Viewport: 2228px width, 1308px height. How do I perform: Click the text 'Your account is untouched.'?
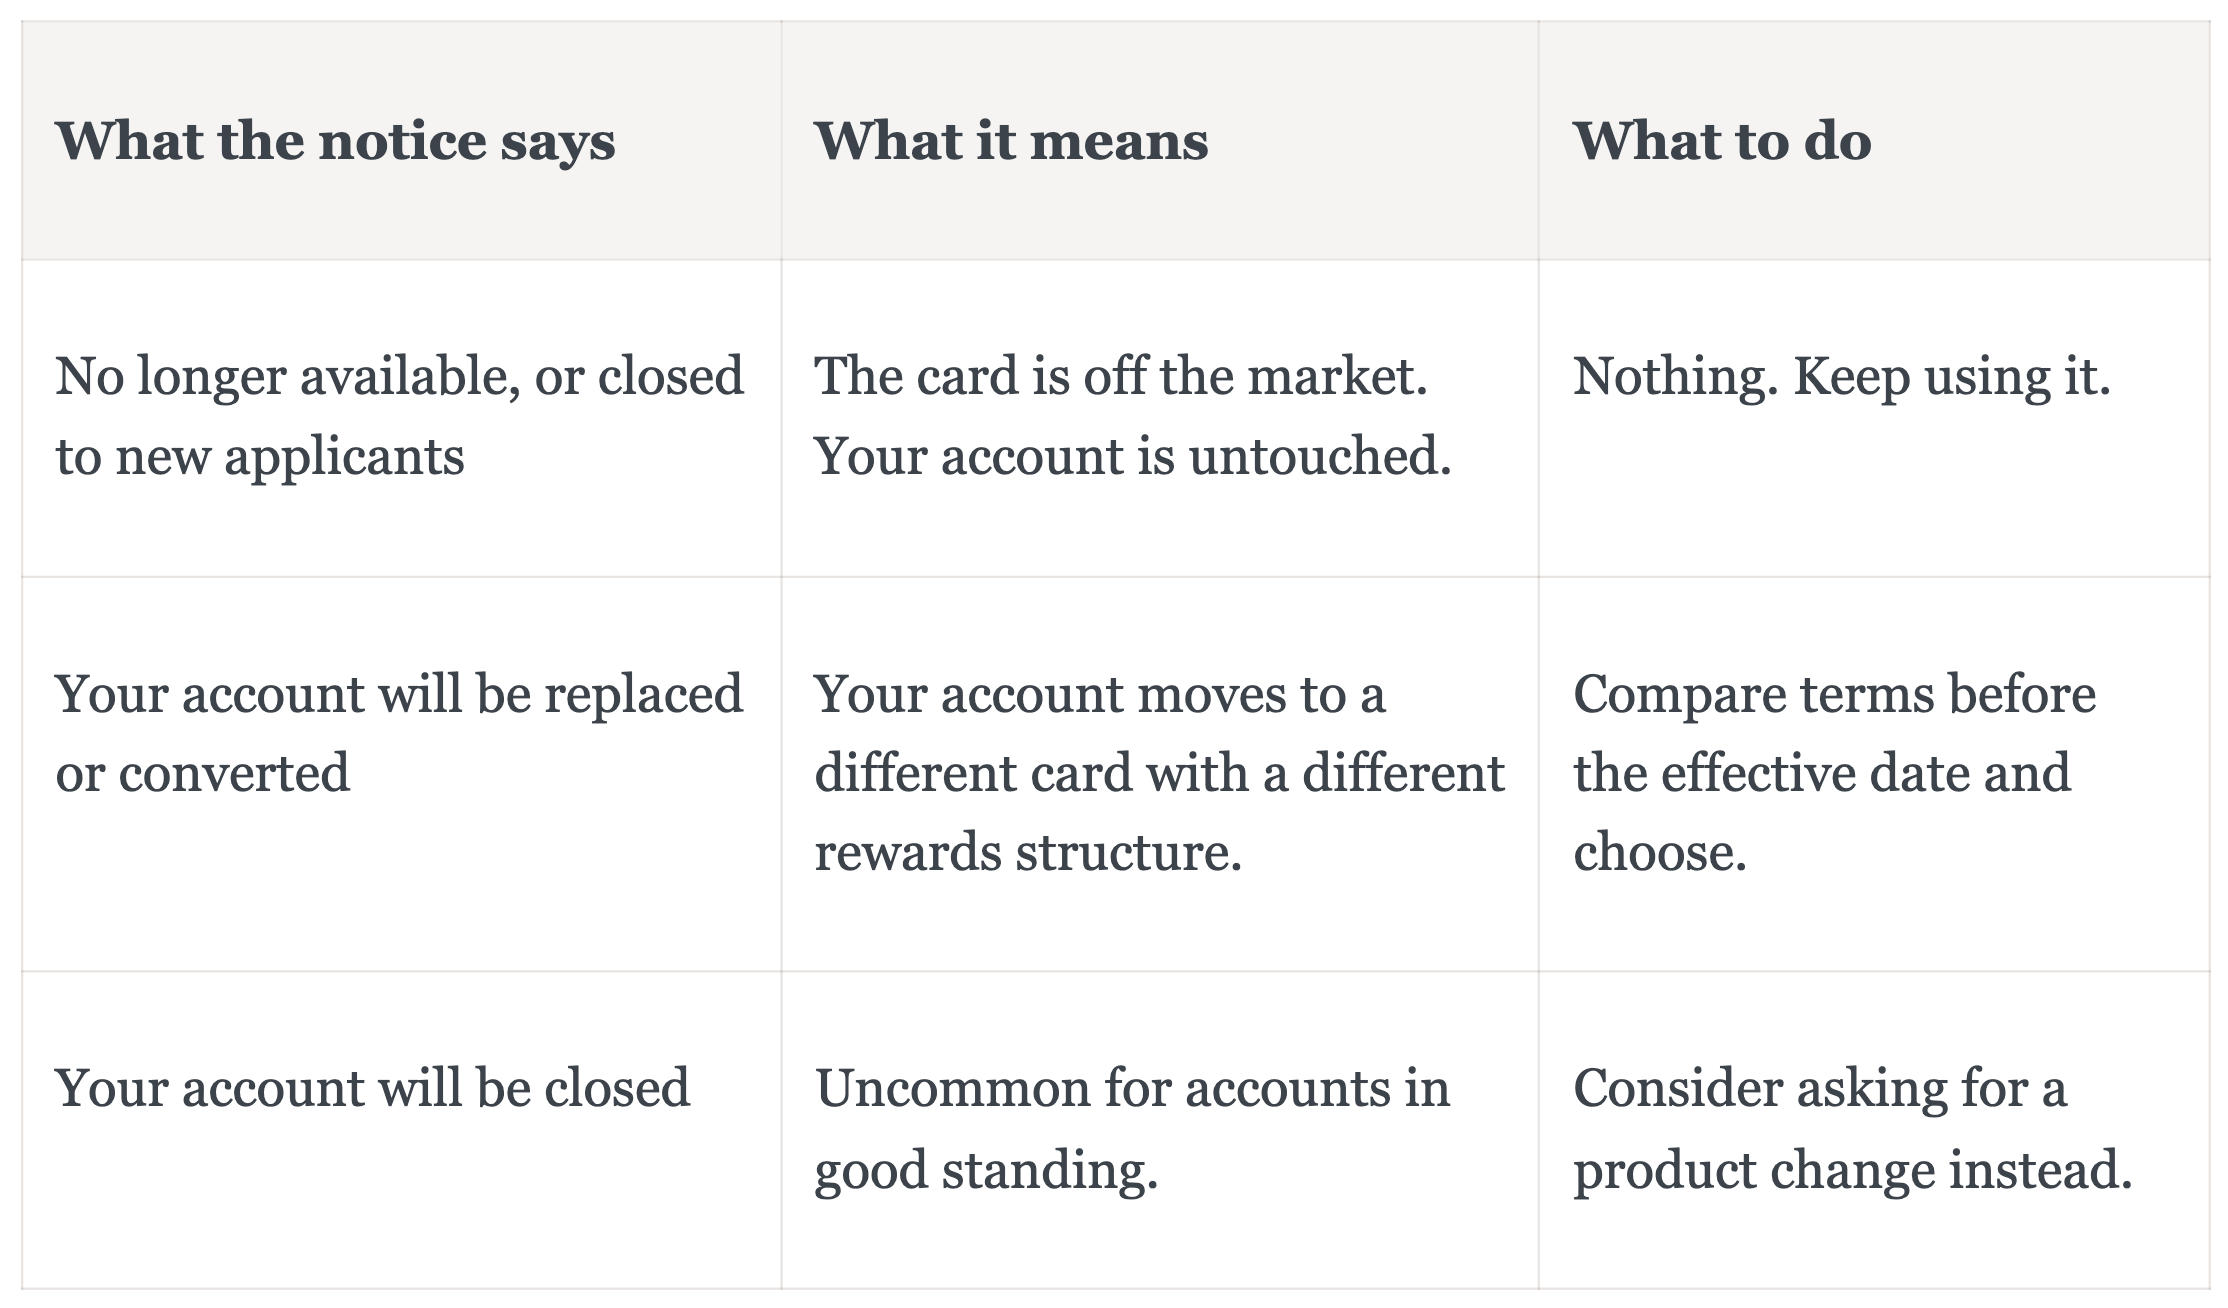[1133, 457]
